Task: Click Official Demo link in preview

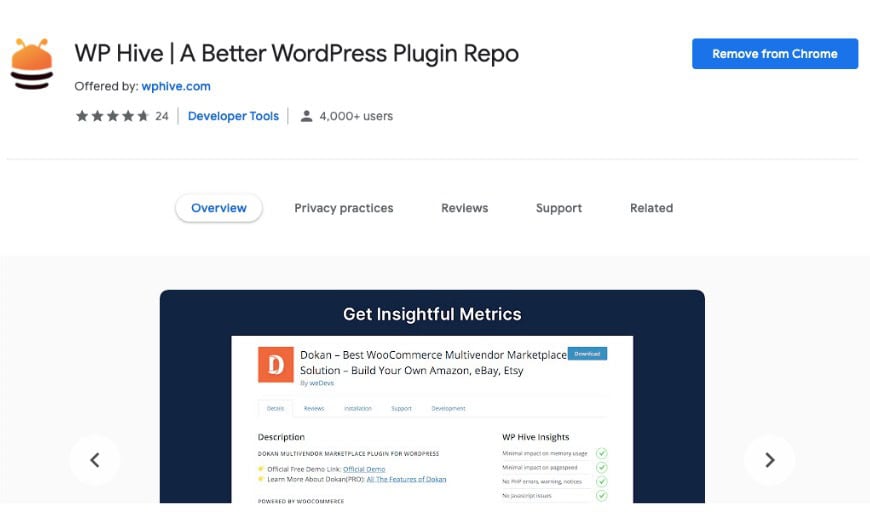Action: coord(364,469)
